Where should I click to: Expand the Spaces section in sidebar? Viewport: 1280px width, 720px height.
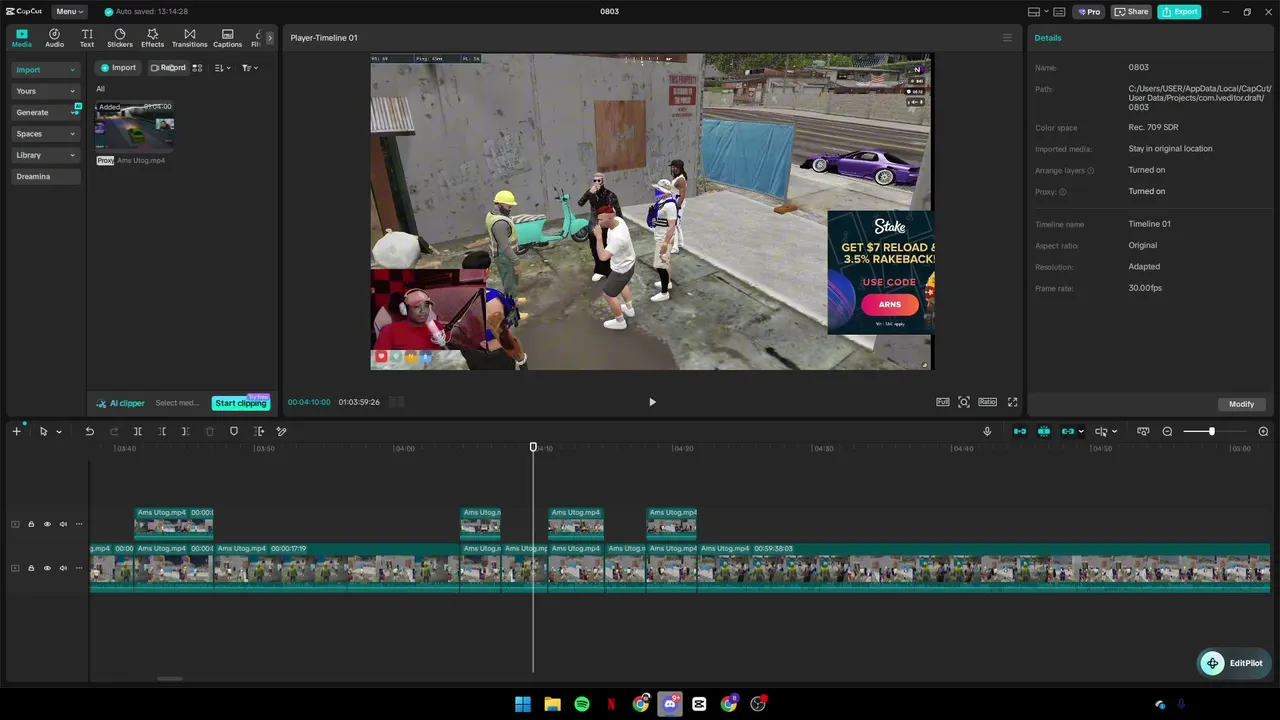45,134
